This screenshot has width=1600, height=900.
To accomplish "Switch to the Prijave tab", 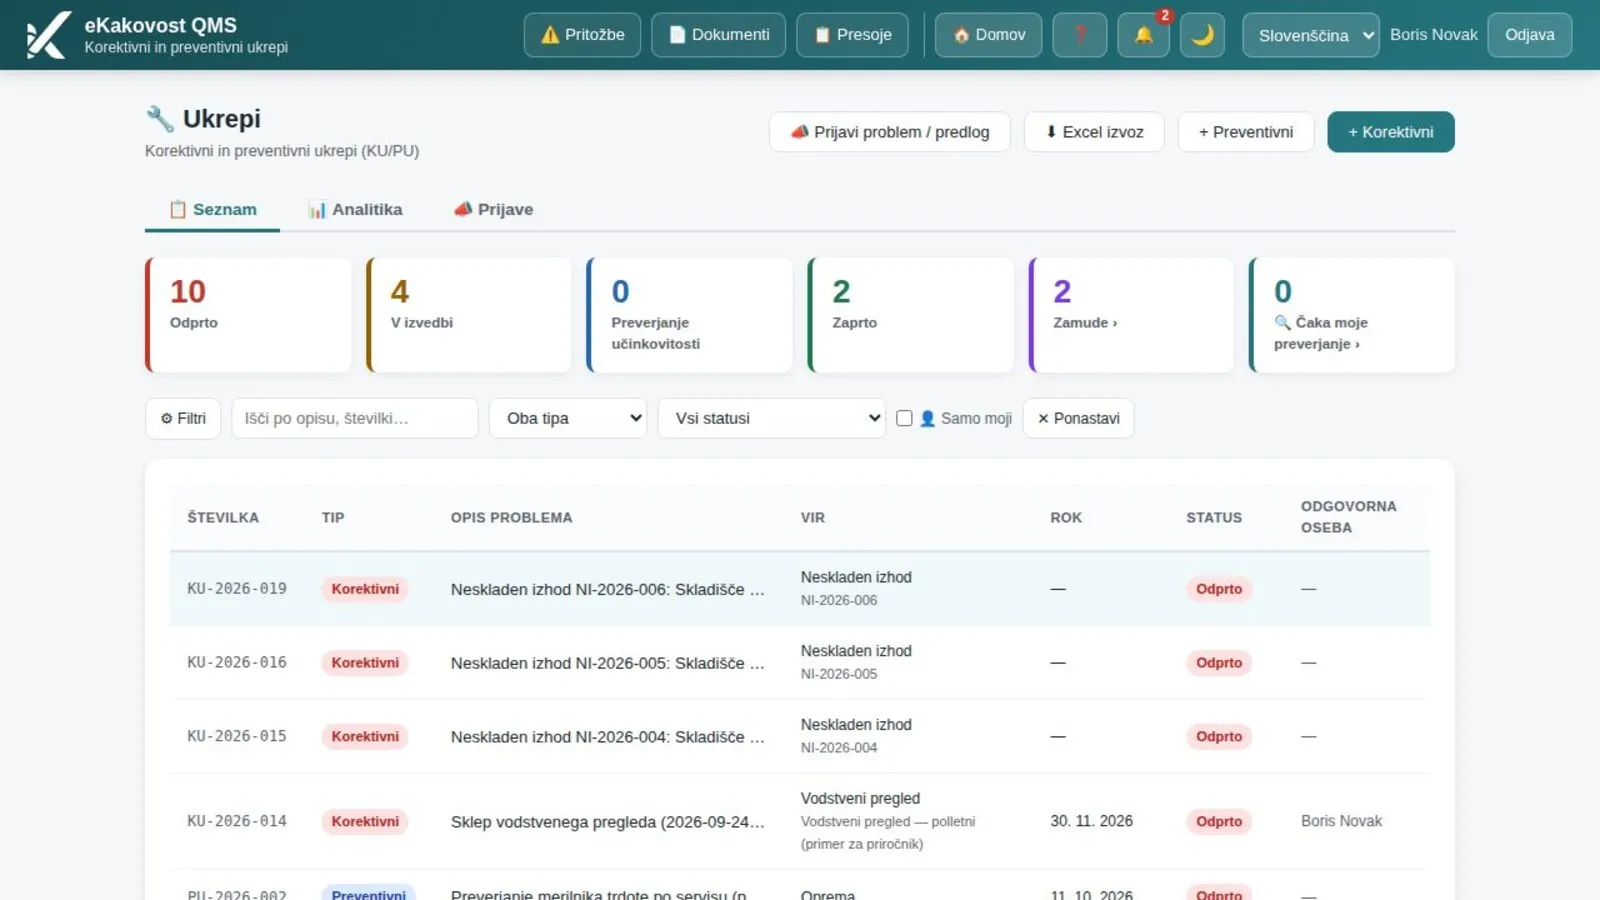I will [493, 210].
